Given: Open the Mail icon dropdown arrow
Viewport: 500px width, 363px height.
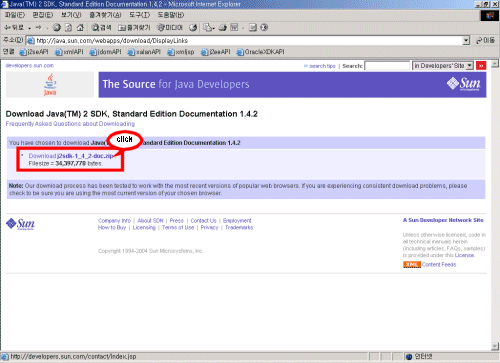Looking at the screenshot, I should point(214,28).
